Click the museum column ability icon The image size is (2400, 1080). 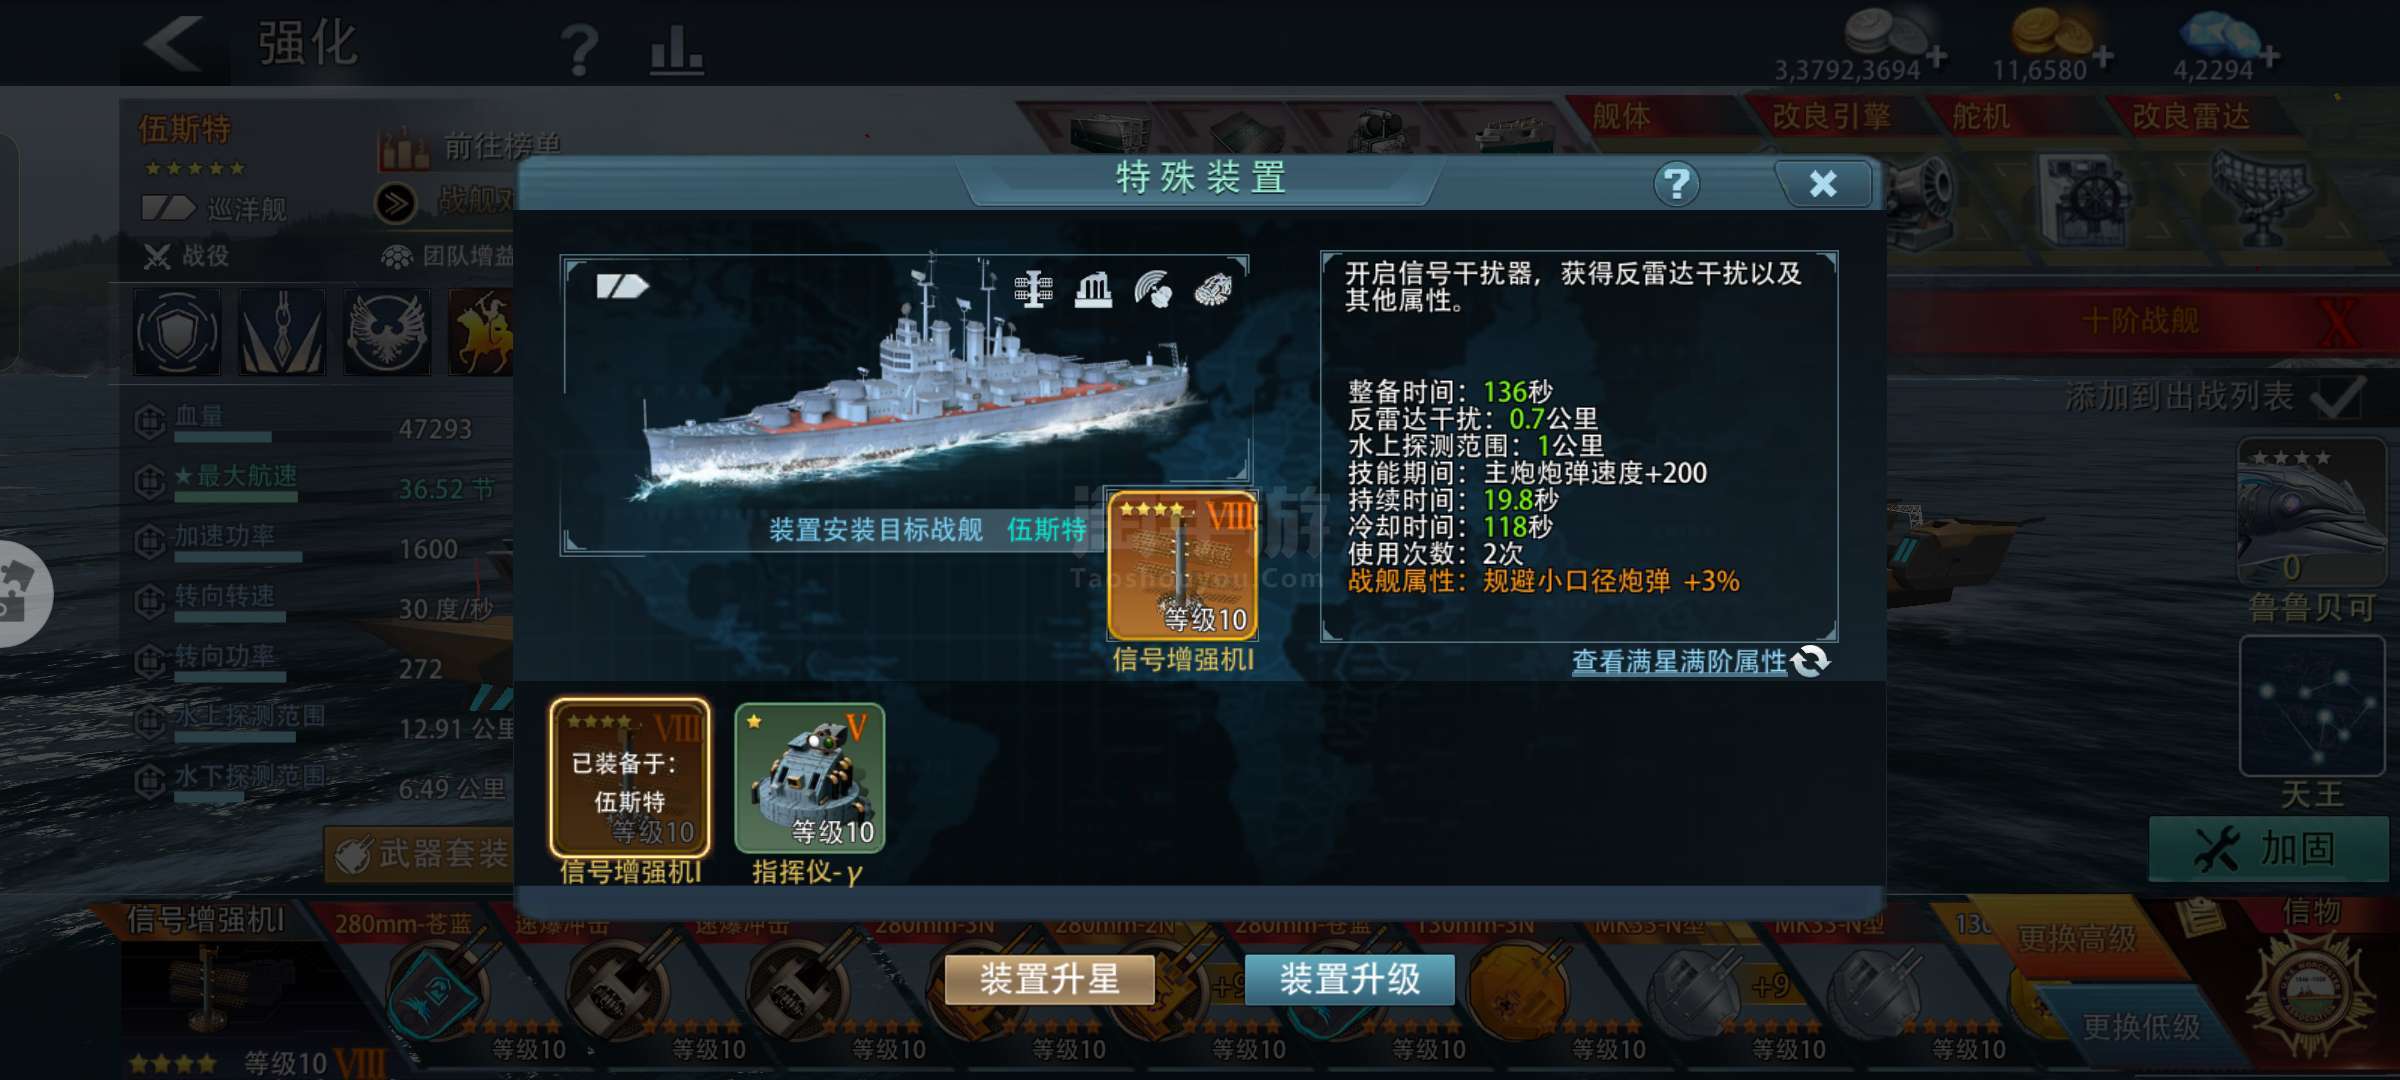tap(1093, 290)
